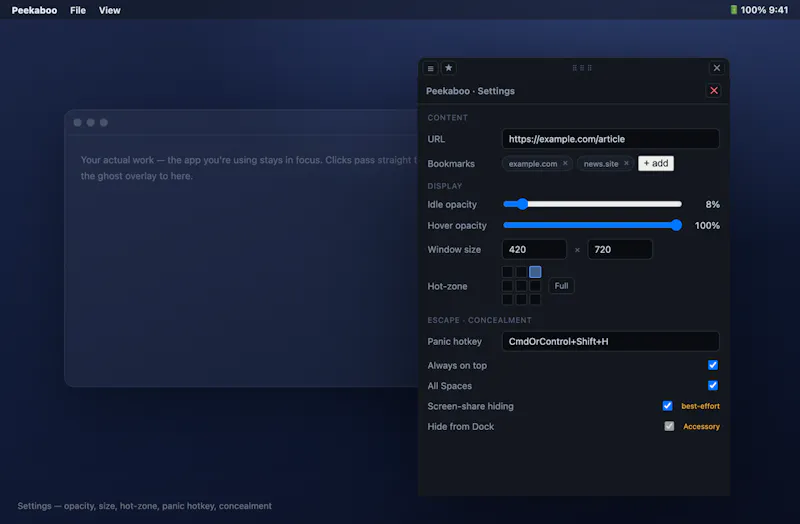Open the View menu

pos(110,10)
